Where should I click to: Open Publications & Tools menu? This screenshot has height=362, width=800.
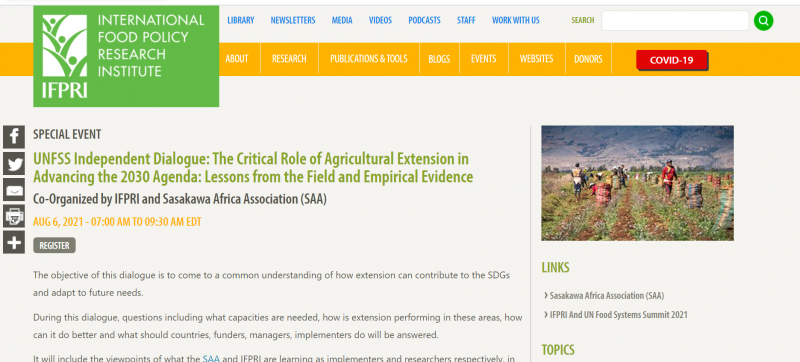coord(368,59)
